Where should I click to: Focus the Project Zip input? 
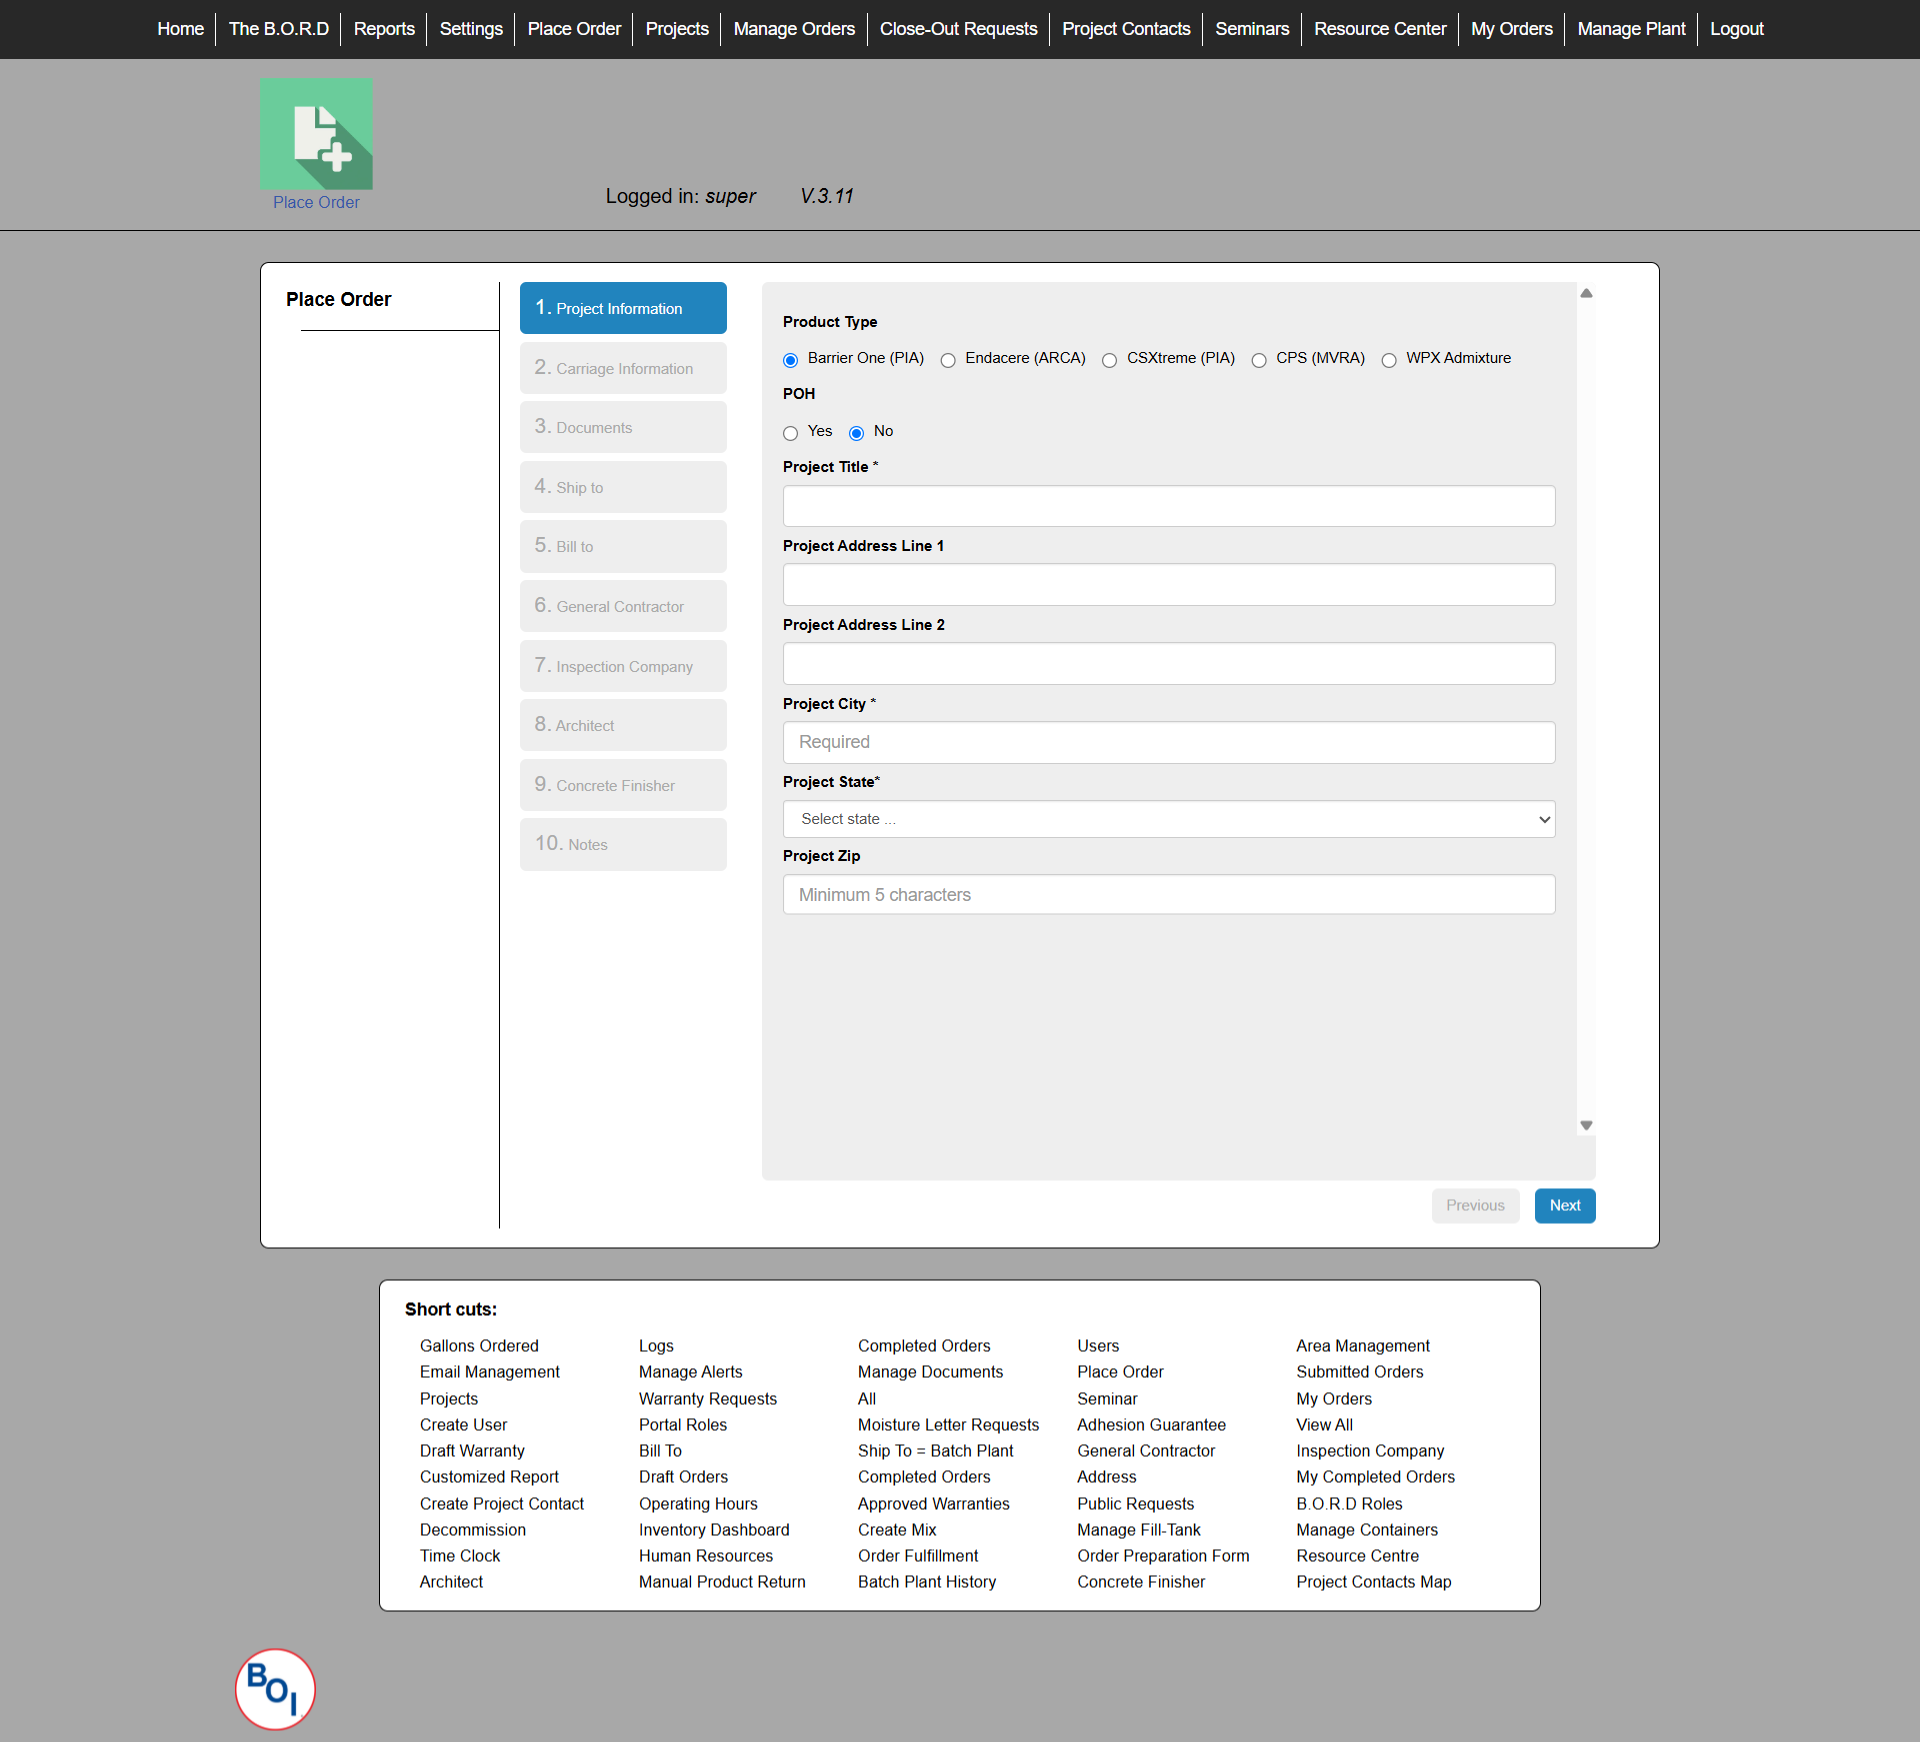pos(1168,894)
